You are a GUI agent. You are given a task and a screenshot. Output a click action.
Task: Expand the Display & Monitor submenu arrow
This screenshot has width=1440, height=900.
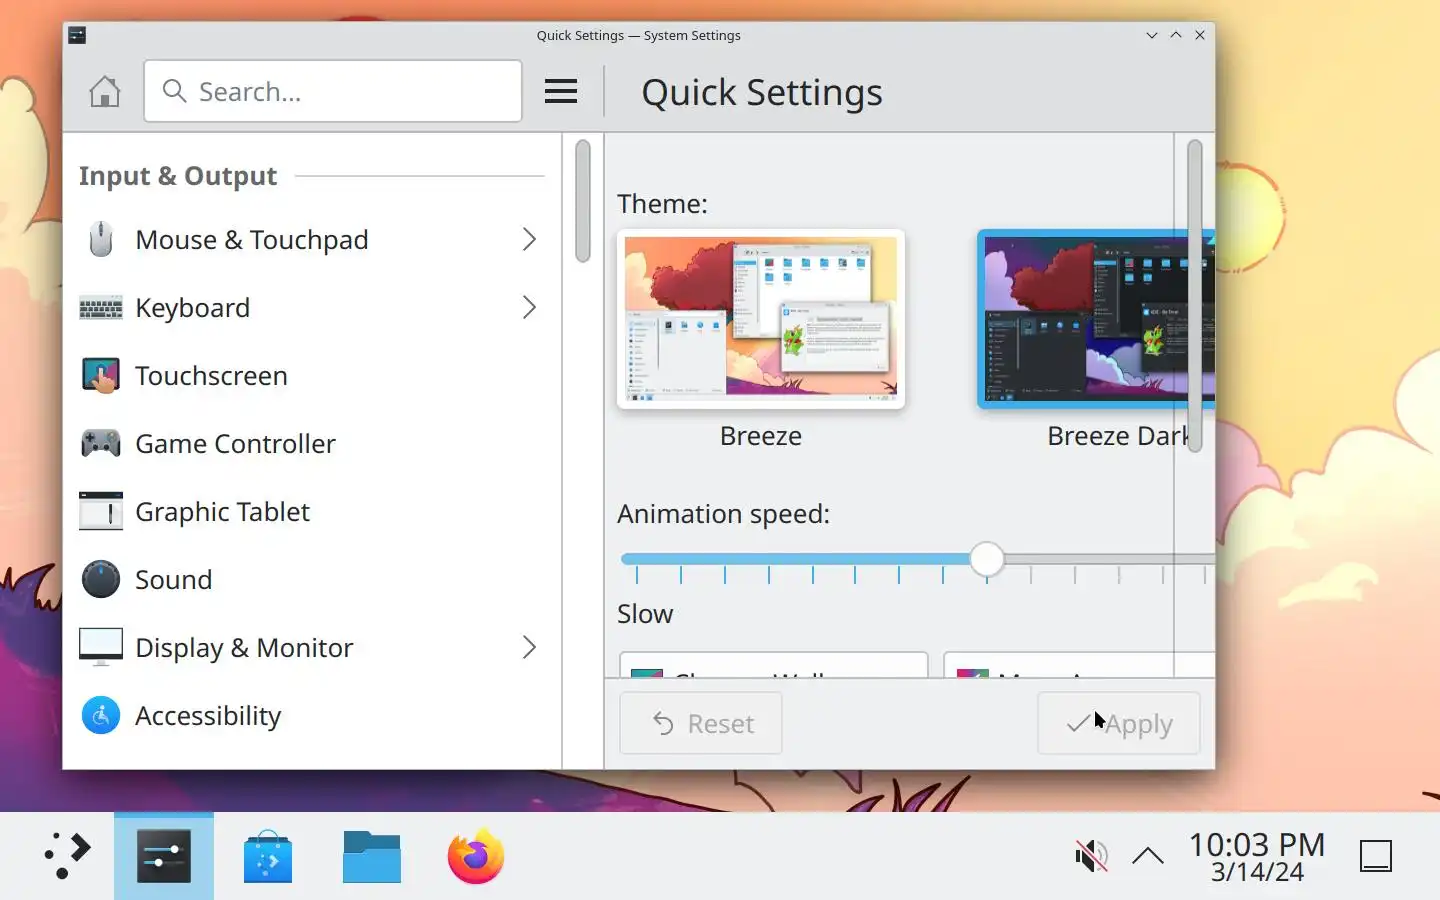coord(529,647)
